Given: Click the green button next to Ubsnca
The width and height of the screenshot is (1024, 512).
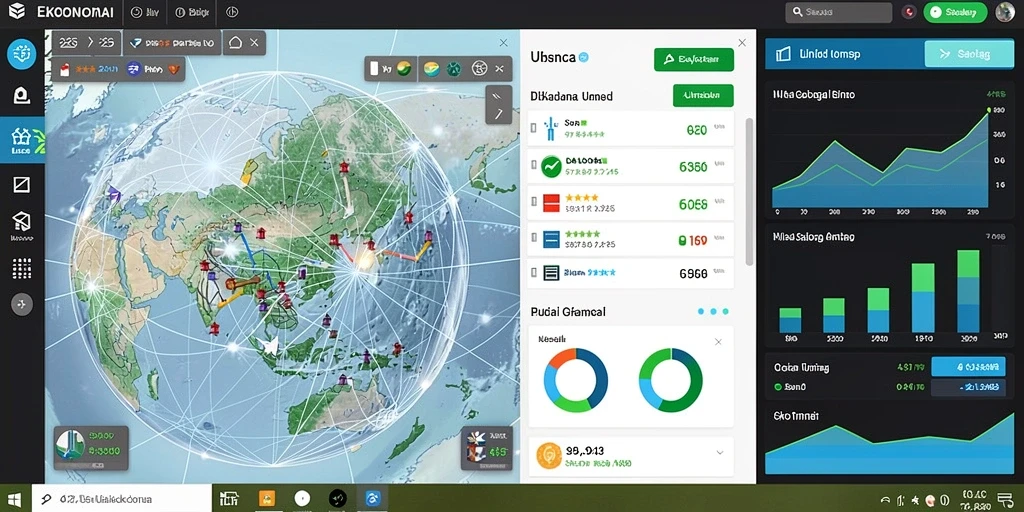Looking at the screenshot, I should click(x=694, y=59).
